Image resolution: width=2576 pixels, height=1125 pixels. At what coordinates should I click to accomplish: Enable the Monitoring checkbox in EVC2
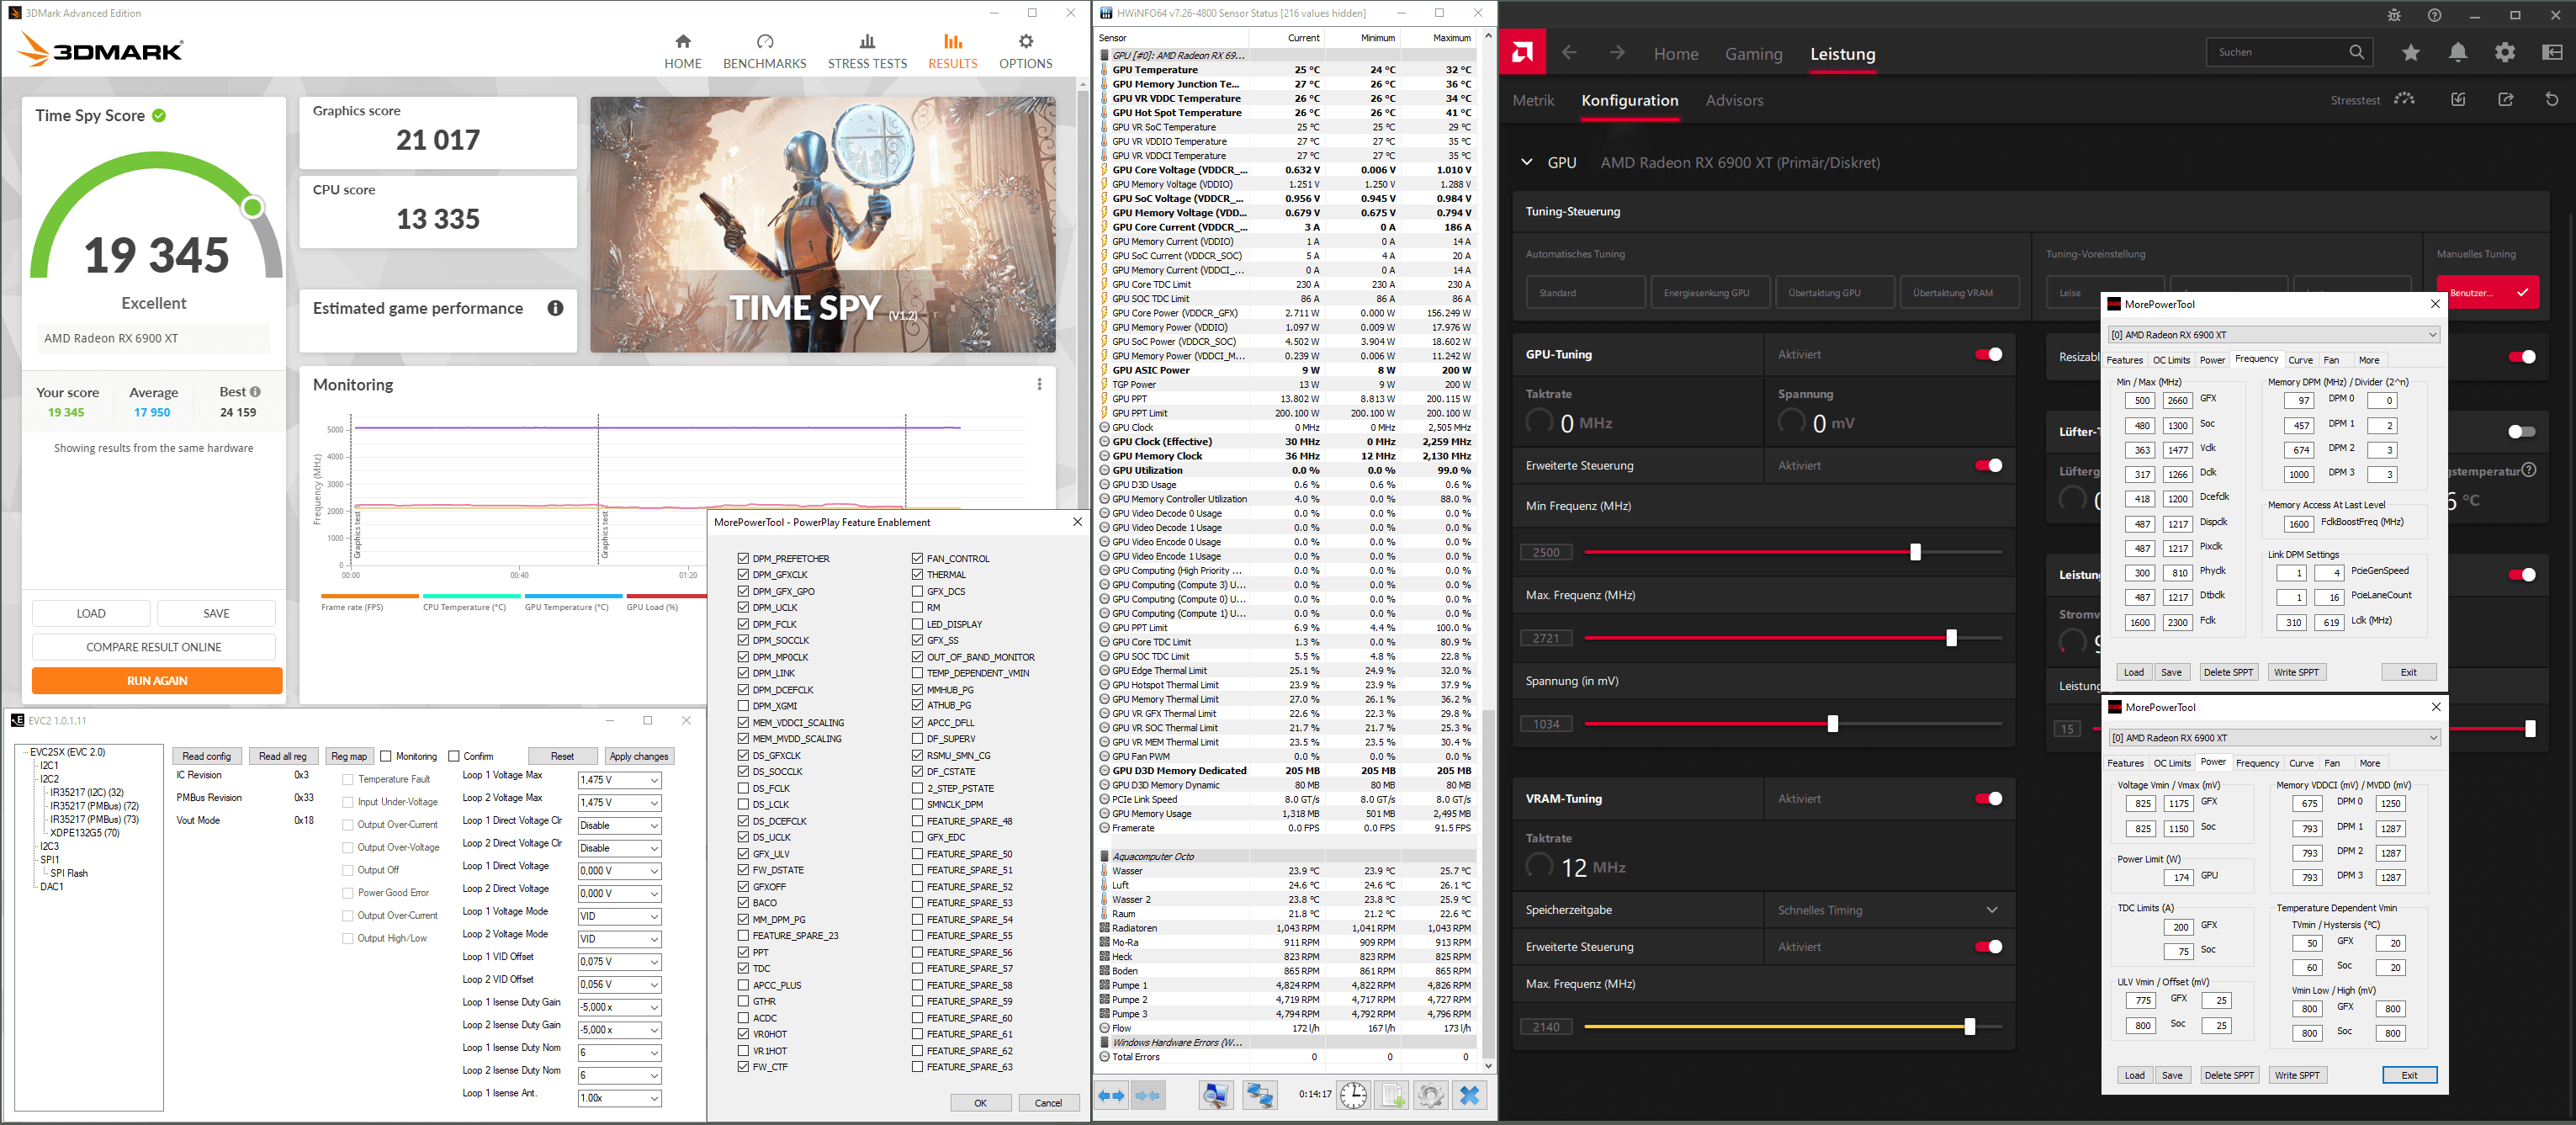[386, 756]
